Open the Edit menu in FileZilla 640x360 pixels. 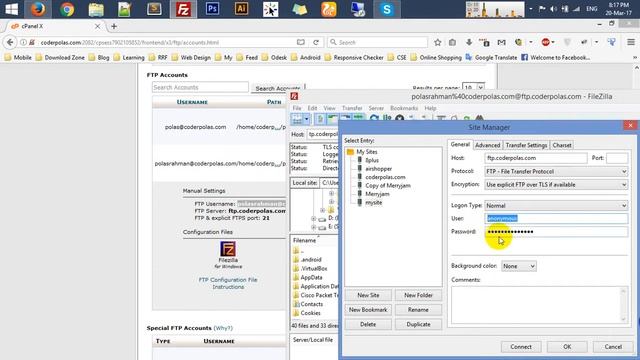(x=312, y=108)
